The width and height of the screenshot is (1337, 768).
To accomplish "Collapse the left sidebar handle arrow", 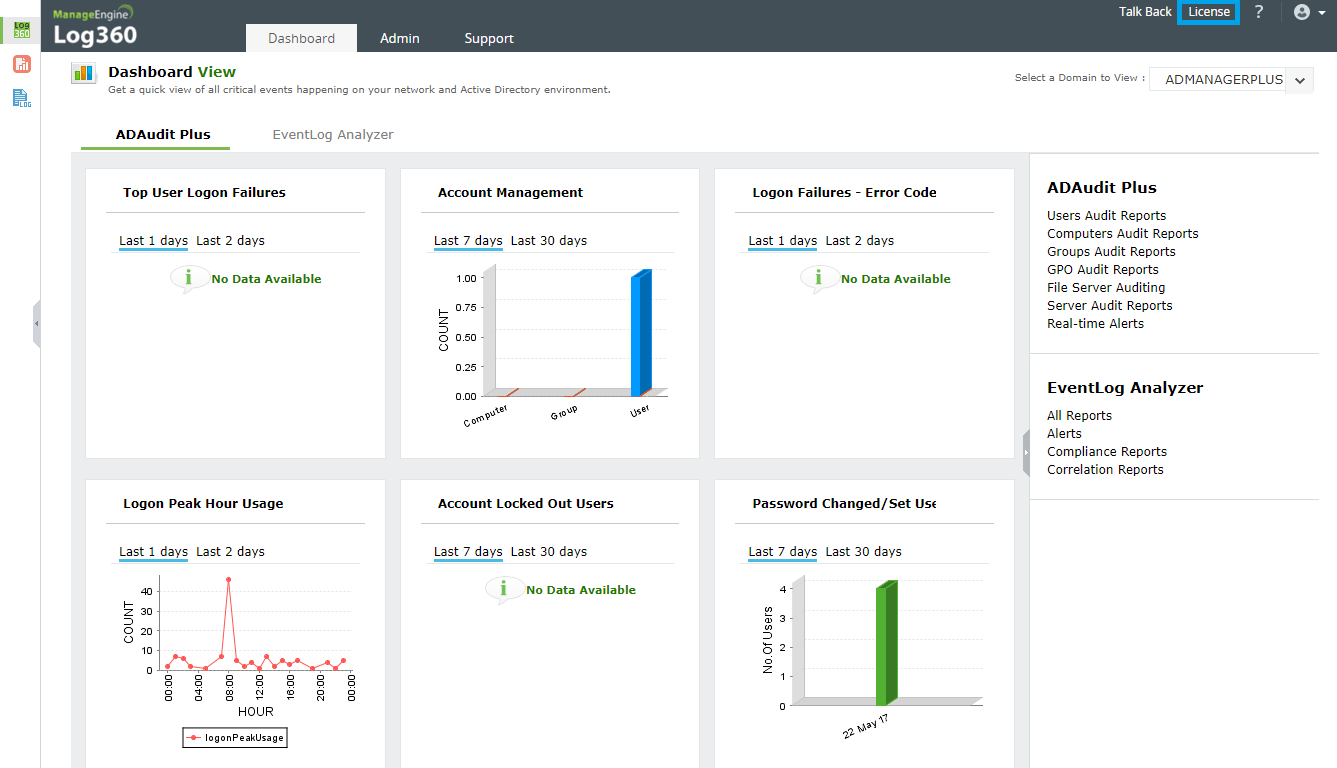I will click(x=36, y=324).
